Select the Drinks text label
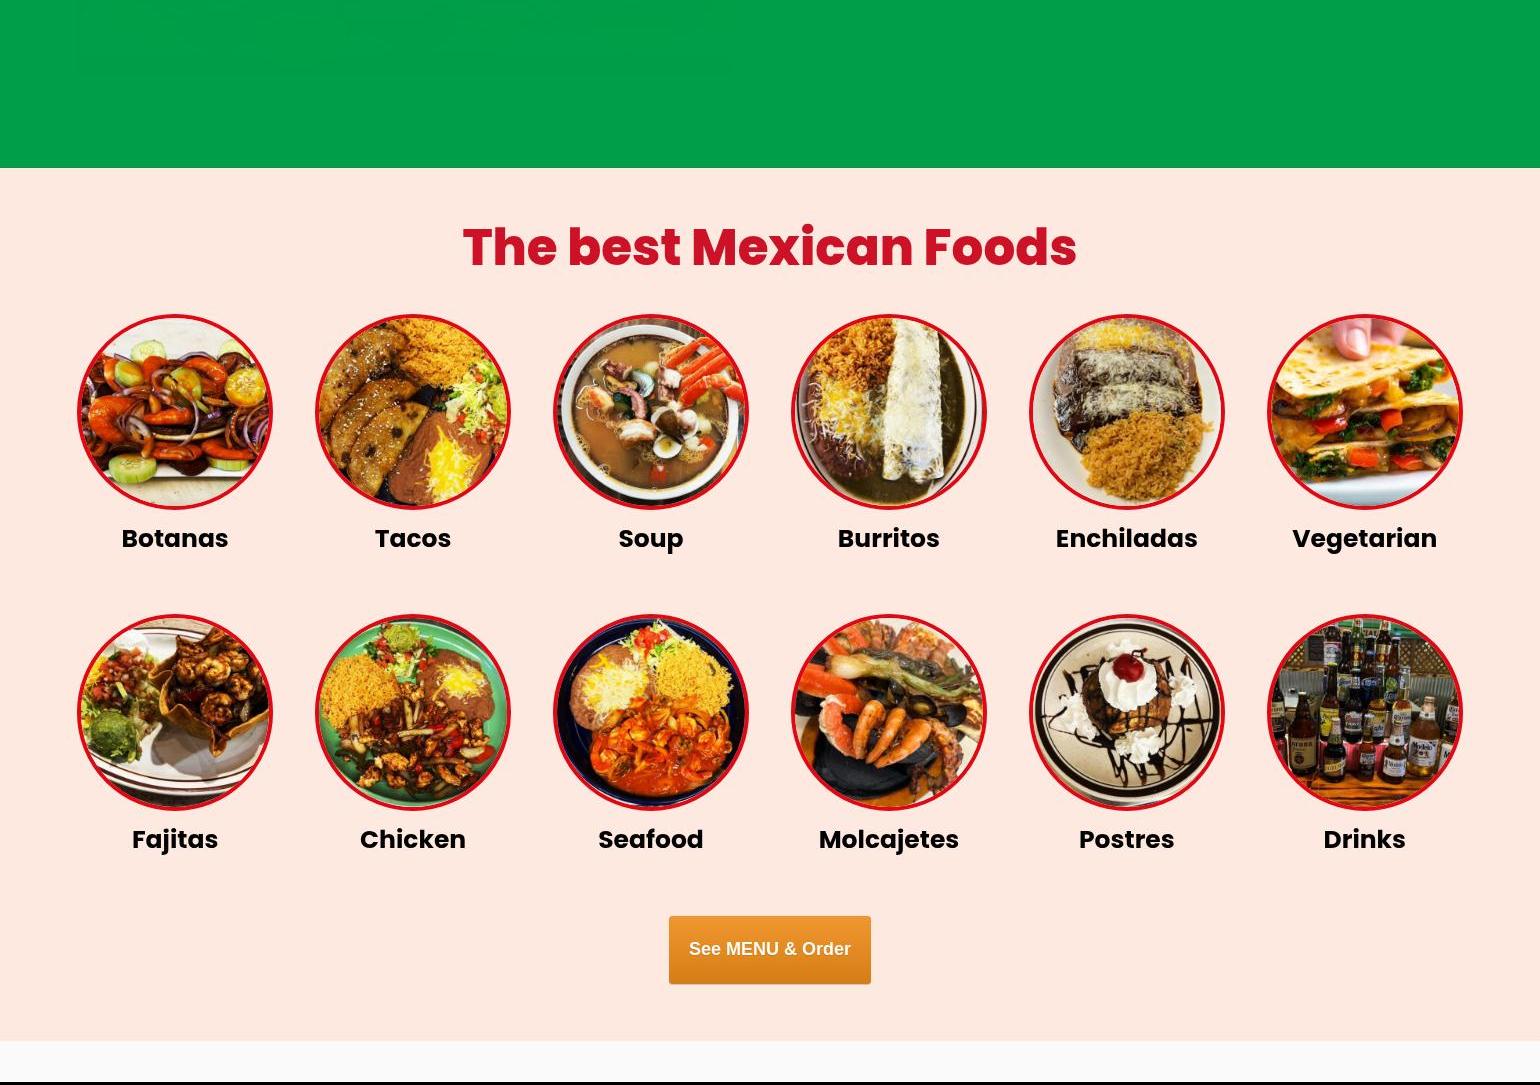Viewport: 1540px width, 1085px height. [1365, 839]
